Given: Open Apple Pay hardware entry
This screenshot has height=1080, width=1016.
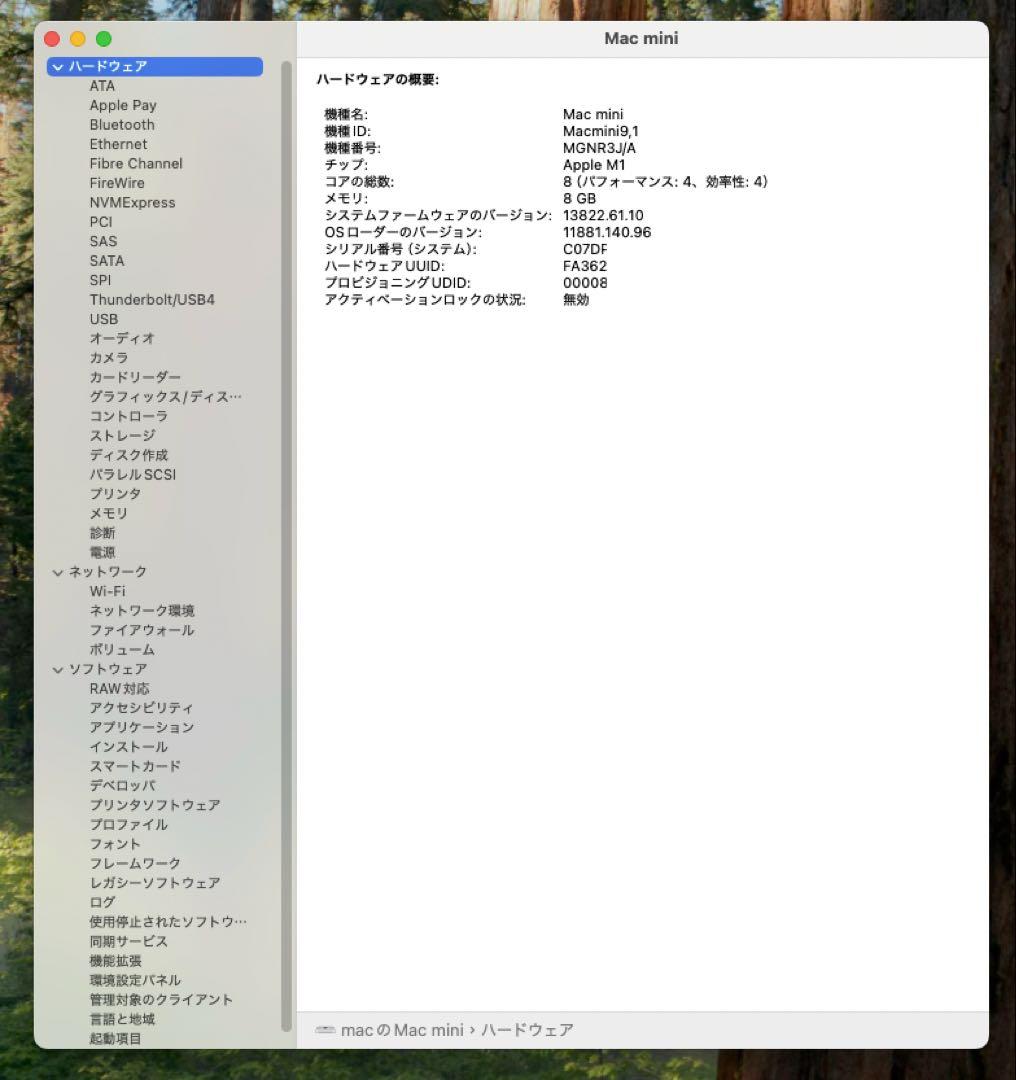Looking at the screenshot, I should pos(123,105).
